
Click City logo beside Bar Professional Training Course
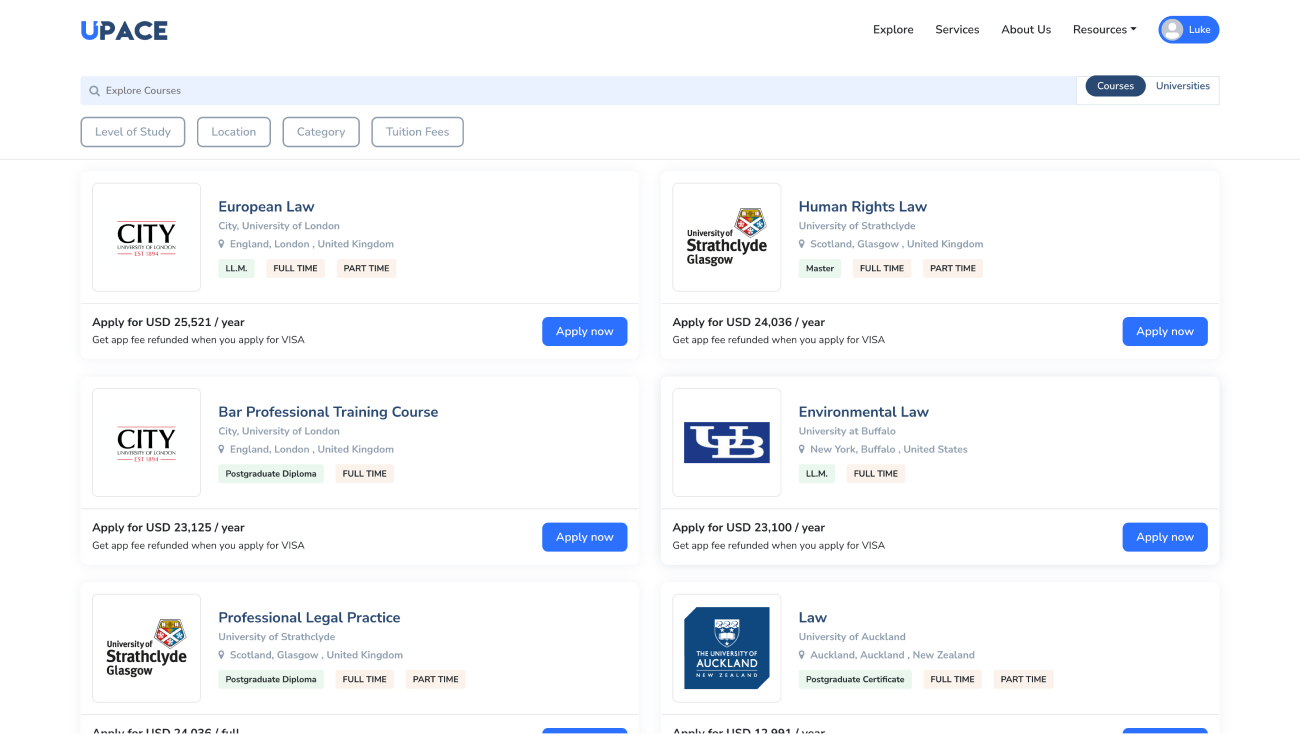coord(146,442)
